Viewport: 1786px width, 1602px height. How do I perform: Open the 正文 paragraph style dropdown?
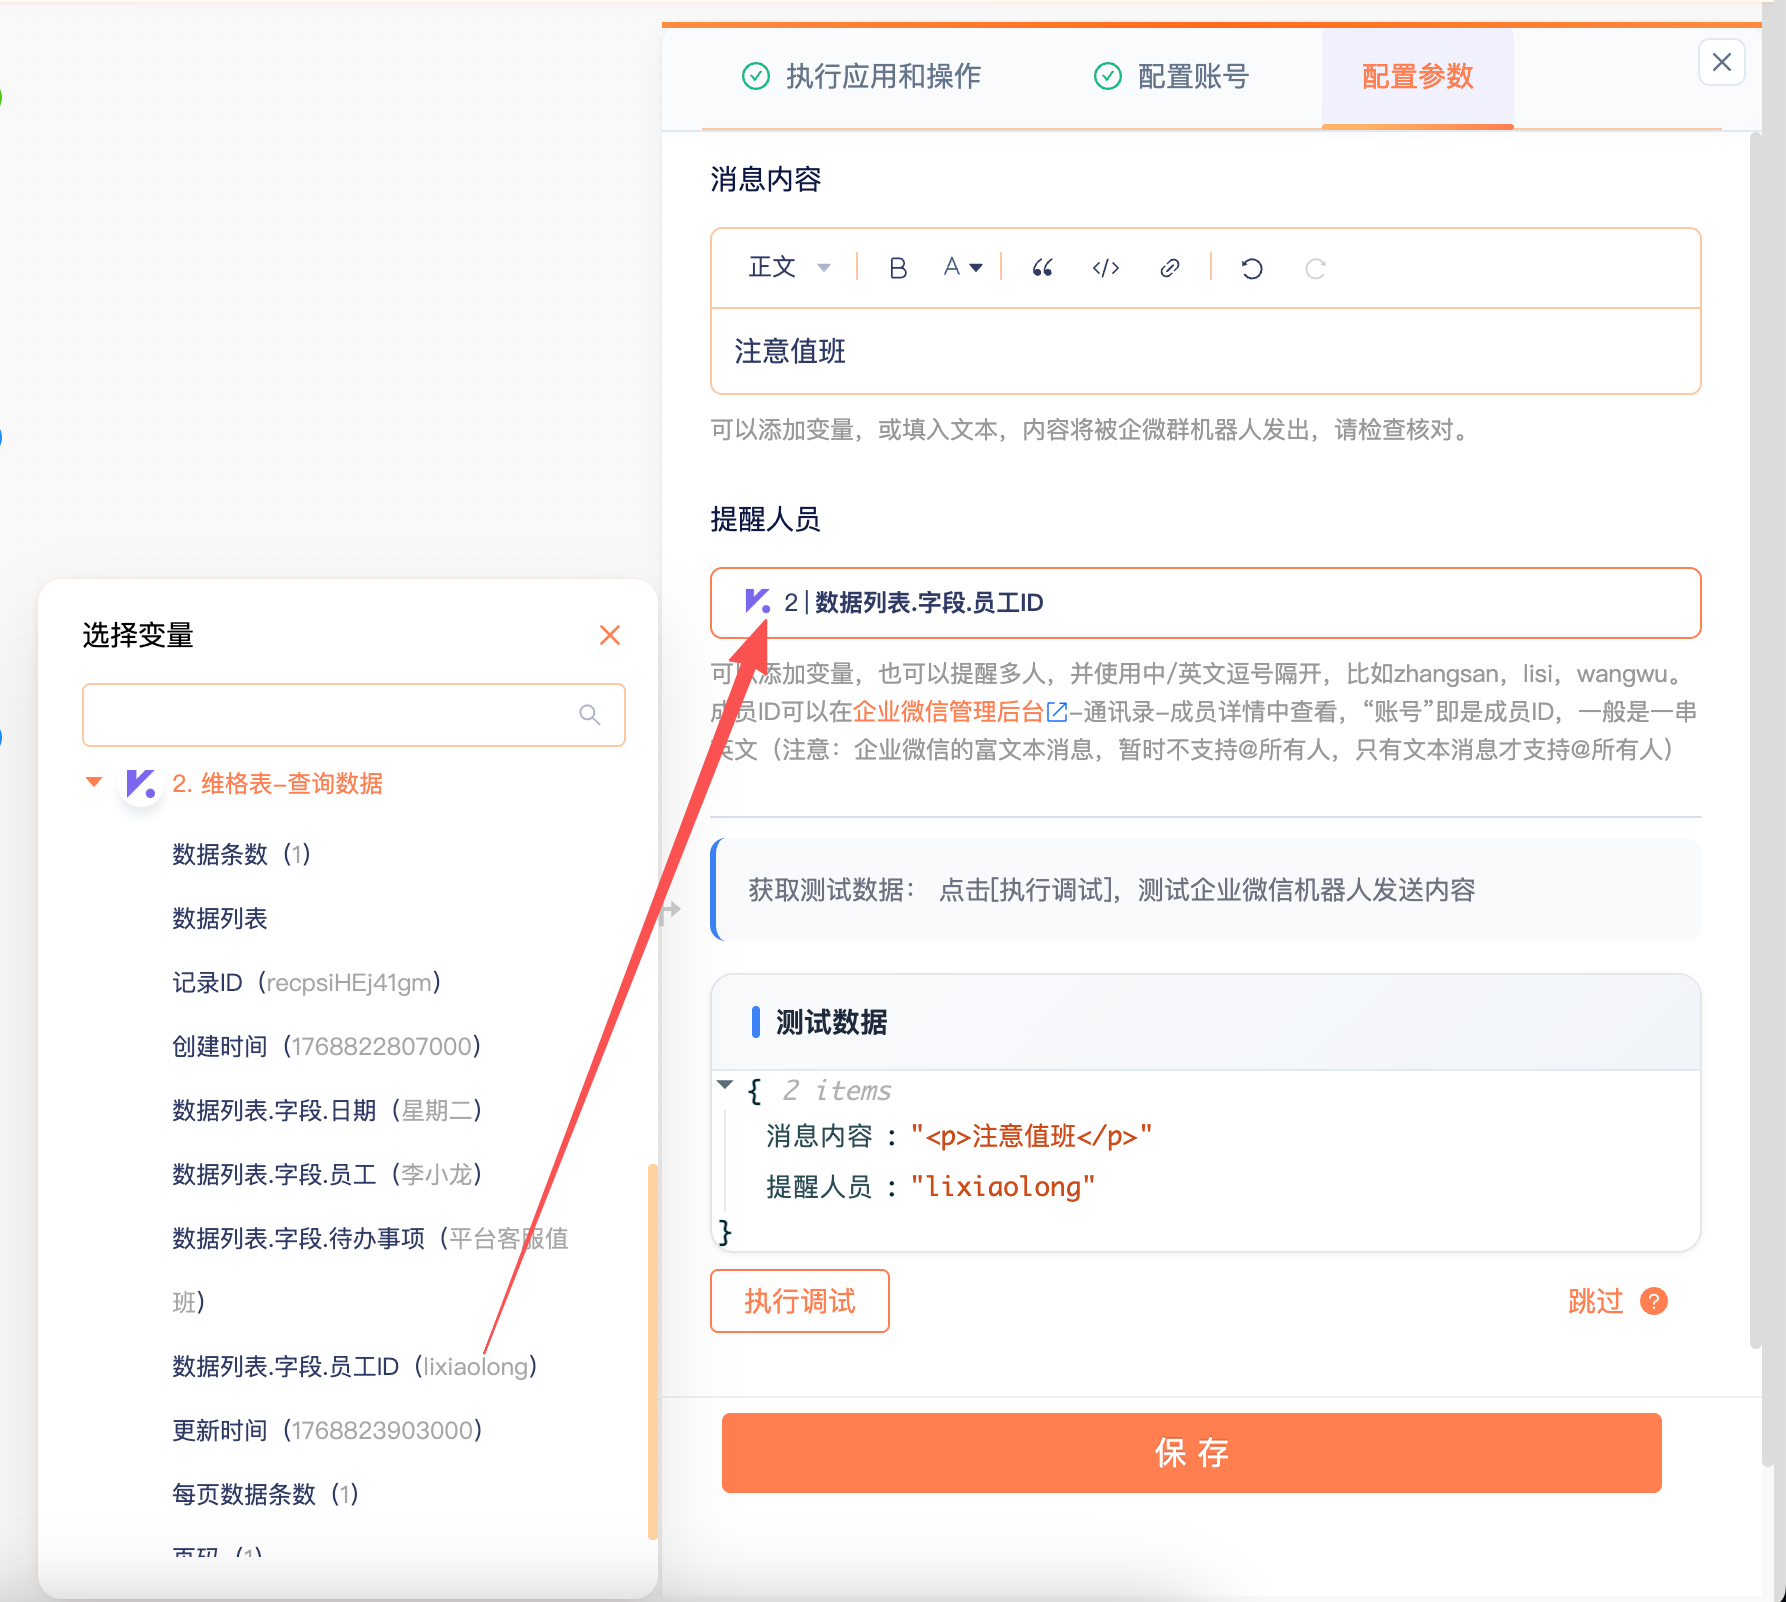point(790,267)
